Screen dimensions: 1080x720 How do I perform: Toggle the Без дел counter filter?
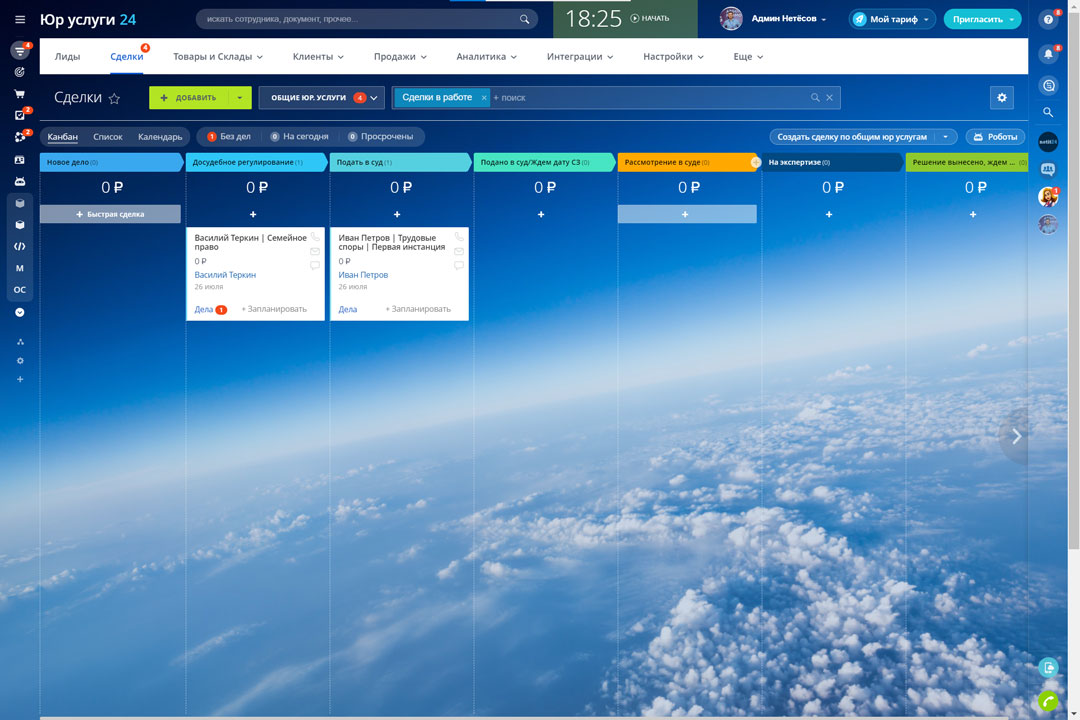tap(229, 136)
